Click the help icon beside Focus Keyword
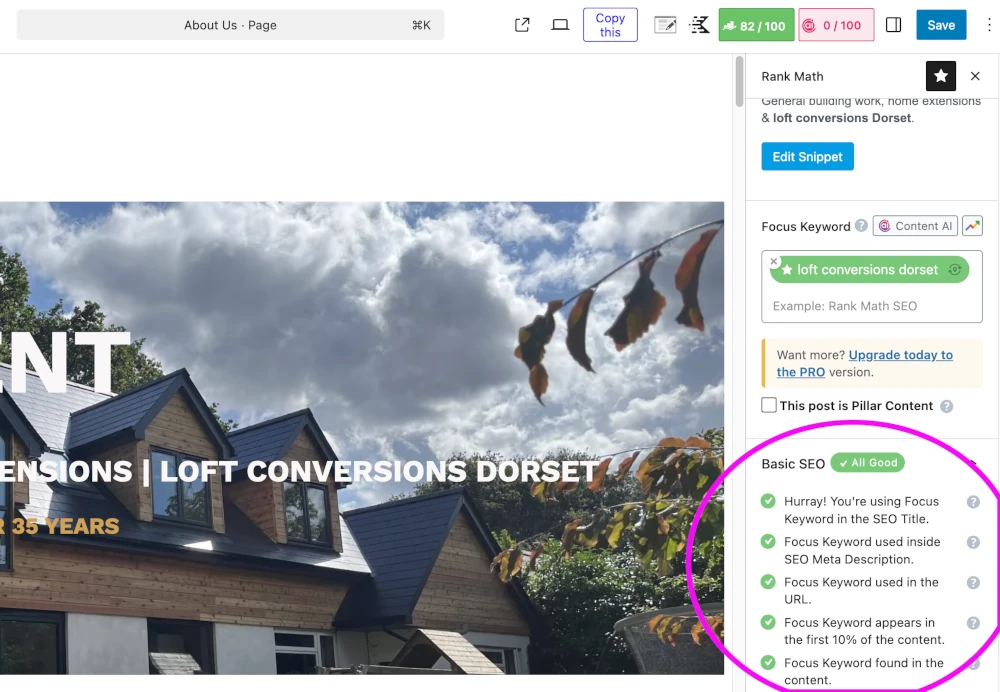Viewport: 1000px width, 692px height. [862, 226]
